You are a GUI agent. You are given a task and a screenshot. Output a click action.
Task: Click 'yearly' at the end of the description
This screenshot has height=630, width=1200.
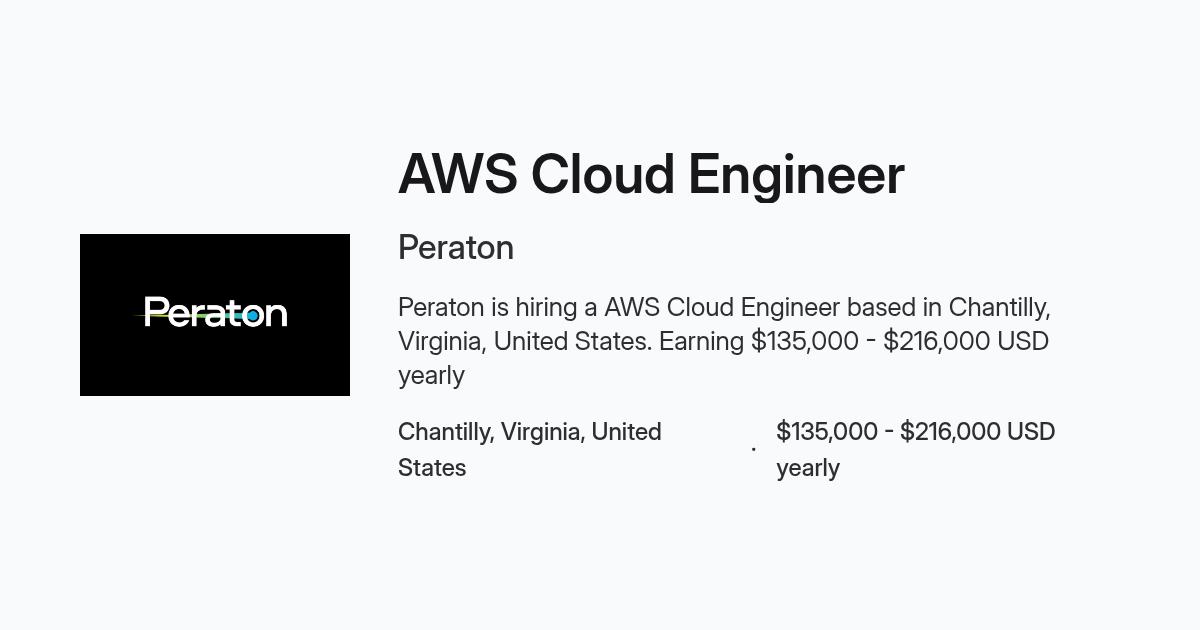tap(431, 376)
